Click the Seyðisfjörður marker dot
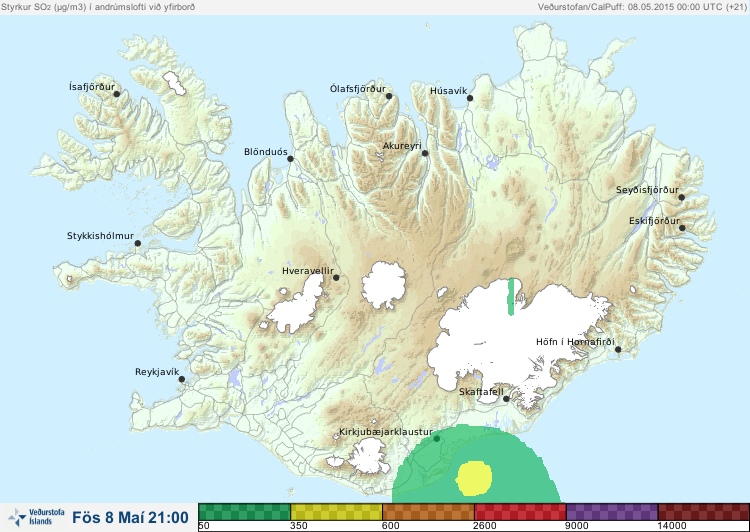 (682, 197)
